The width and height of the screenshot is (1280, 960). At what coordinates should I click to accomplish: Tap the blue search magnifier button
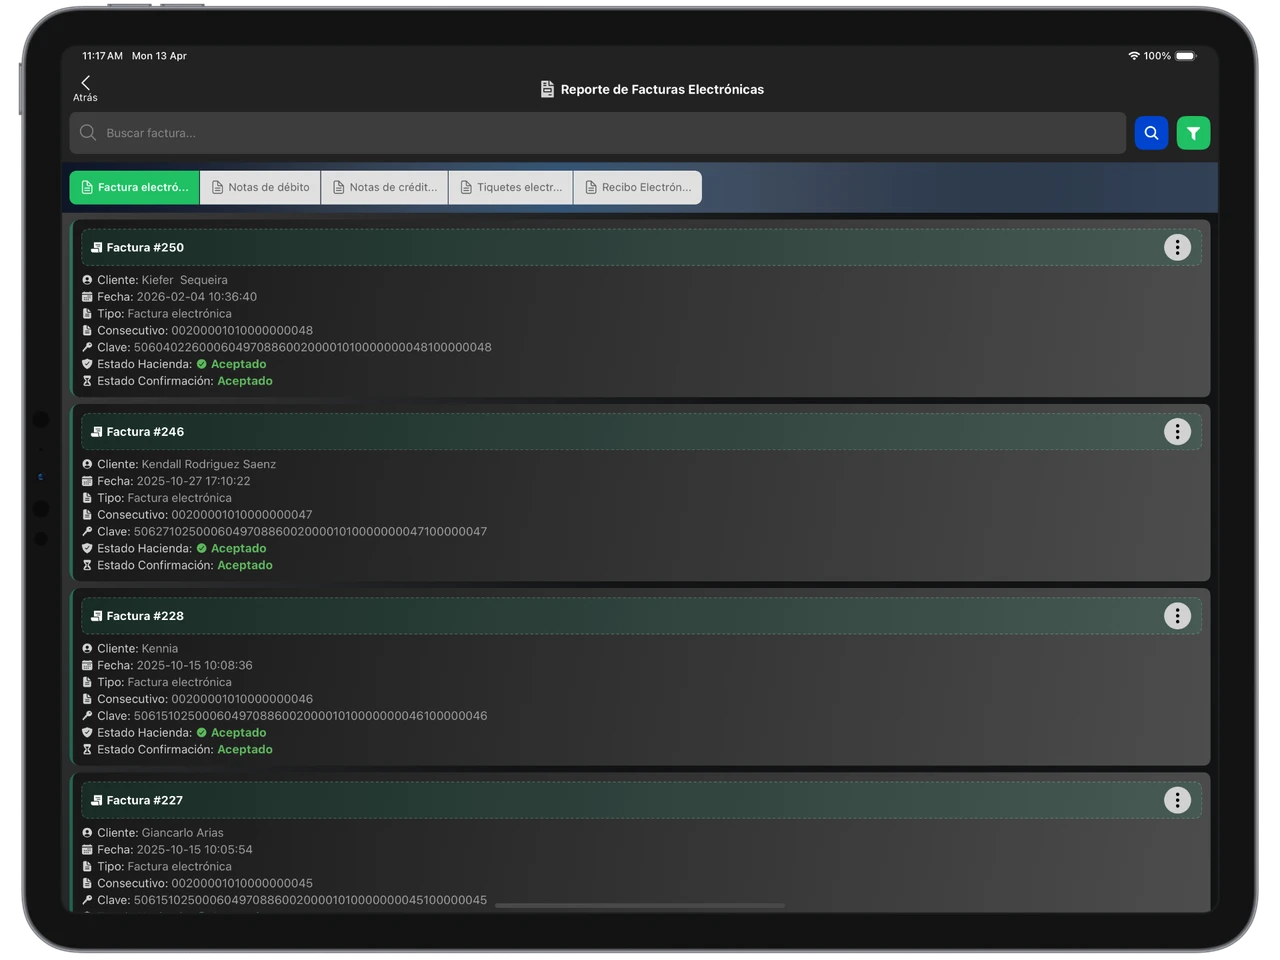[1151, 133]
